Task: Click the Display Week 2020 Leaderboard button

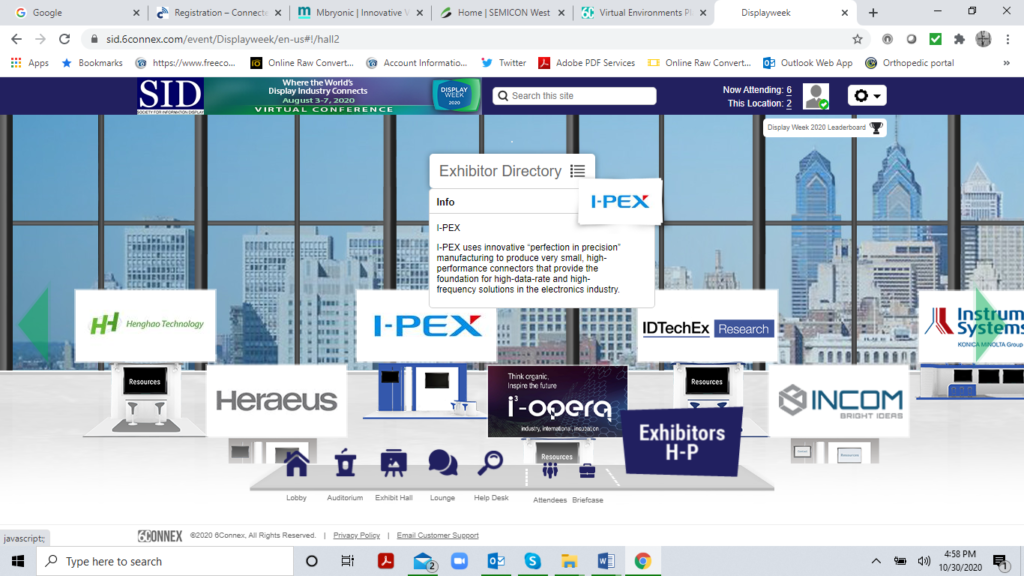Action: point(825,127)
